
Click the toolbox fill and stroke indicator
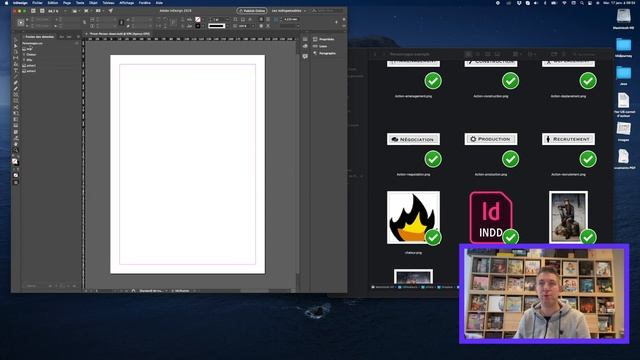[x=16, y=162]
